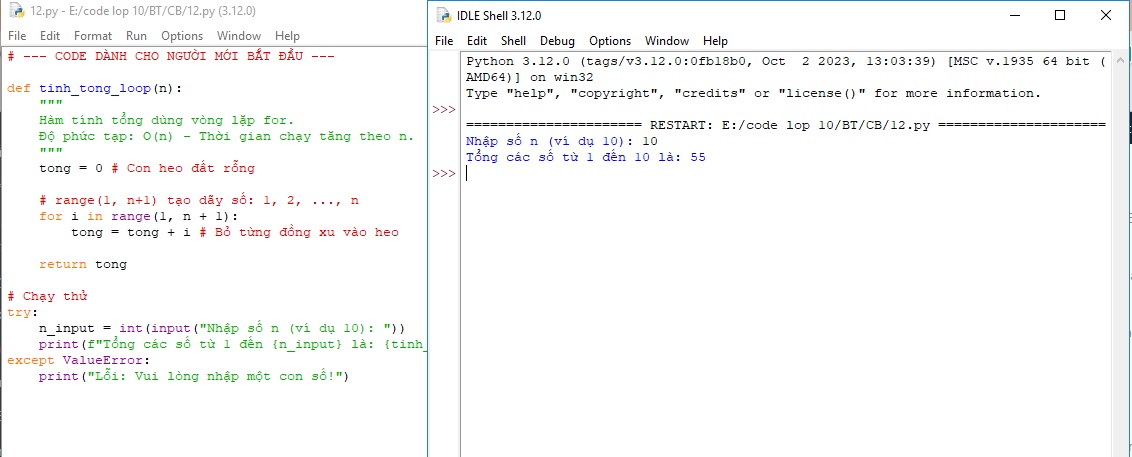Open Help menu in 12.py editor window
Image resolution: width=1132 pixels, height=457 pixels.
287,35
